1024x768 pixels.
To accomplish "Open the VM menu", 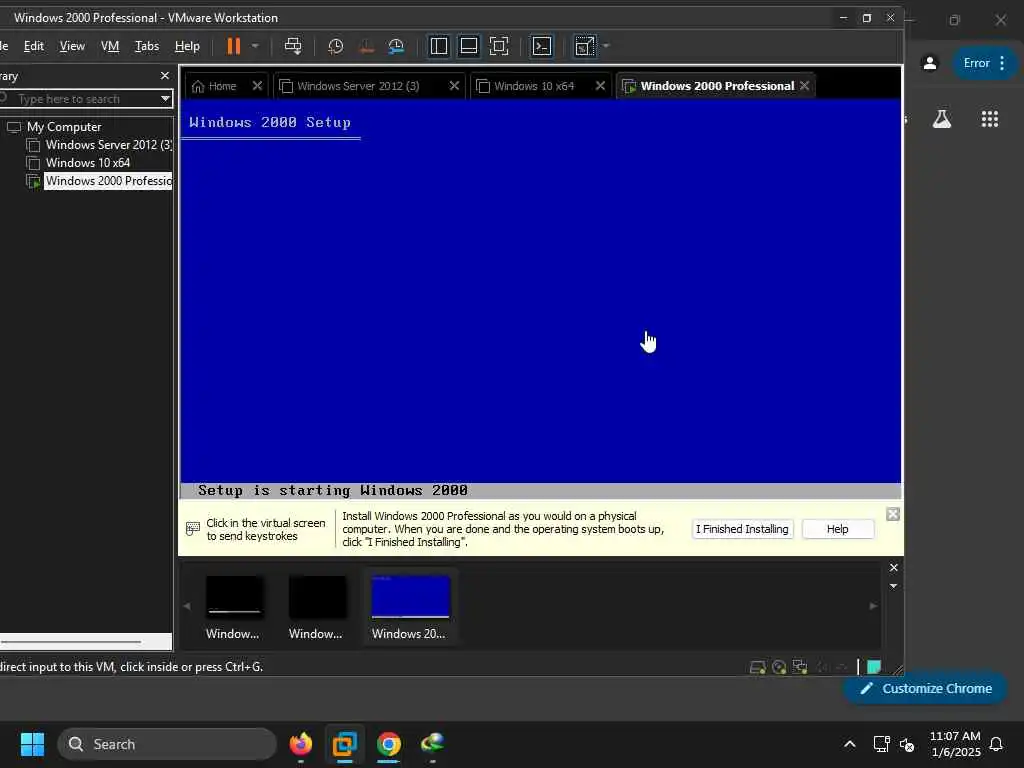I will 110,46.
